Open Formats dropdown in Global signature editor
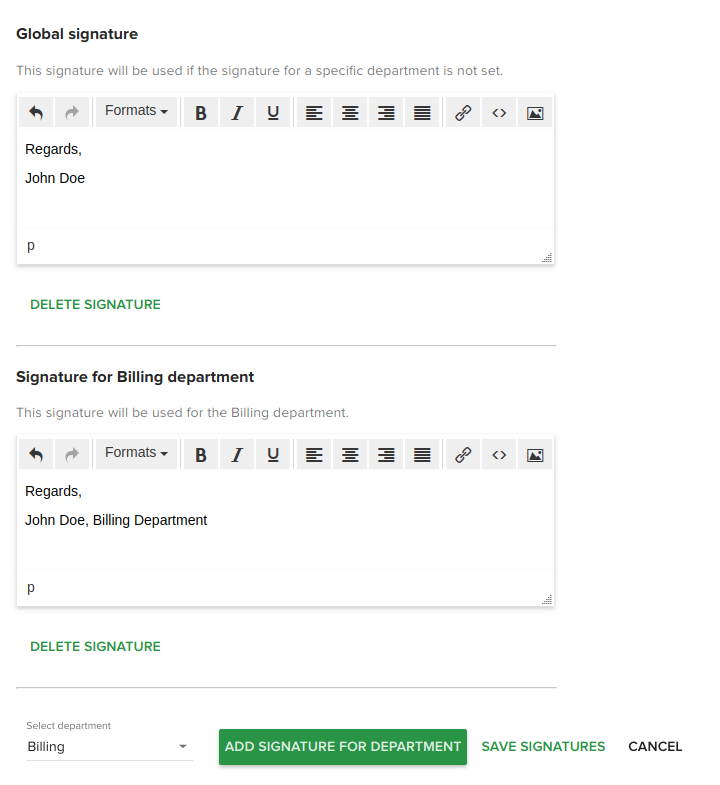 (136, 112)
